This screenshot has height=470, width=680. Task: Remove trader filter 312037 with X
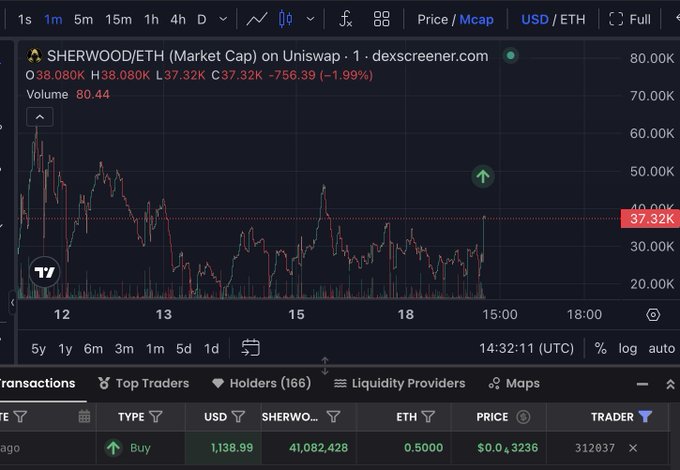[633, 448]
